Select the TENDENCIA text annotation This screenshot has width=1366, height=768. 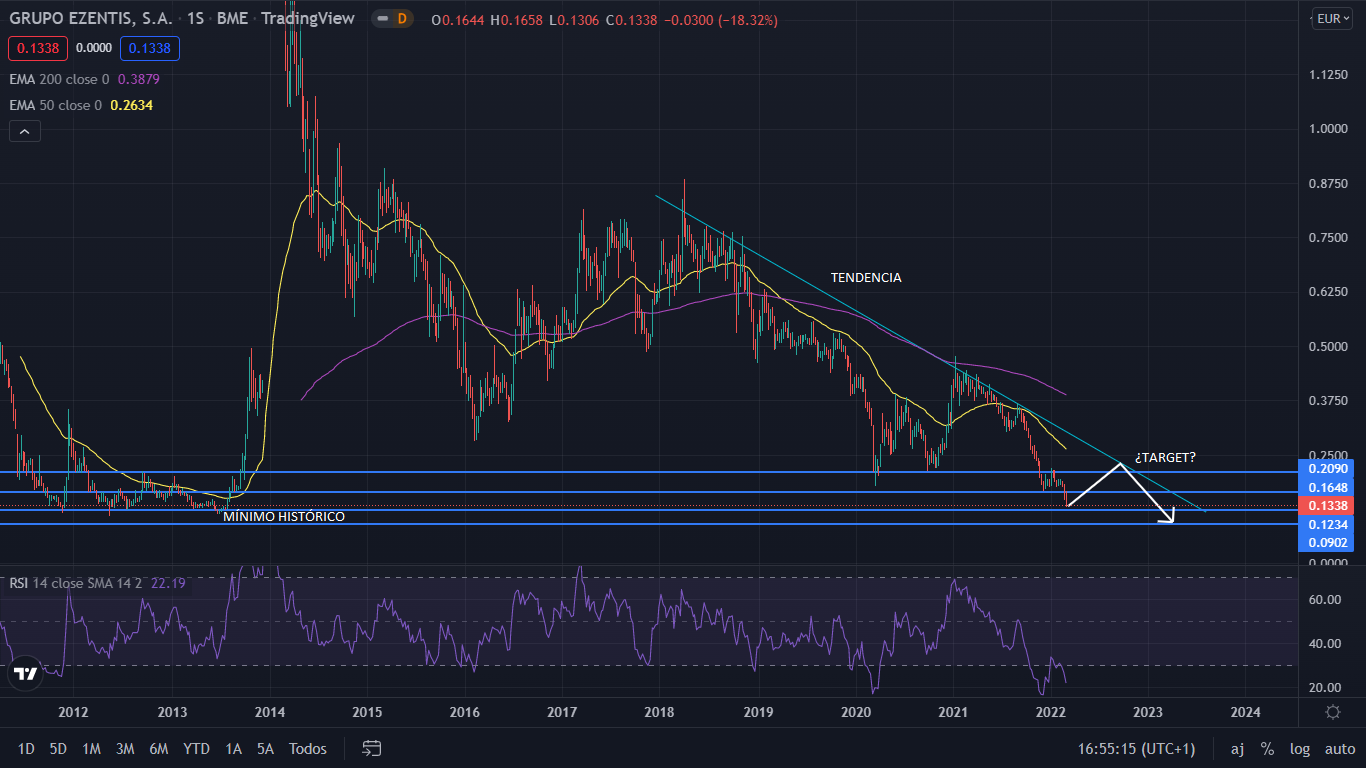pos(865,278)
